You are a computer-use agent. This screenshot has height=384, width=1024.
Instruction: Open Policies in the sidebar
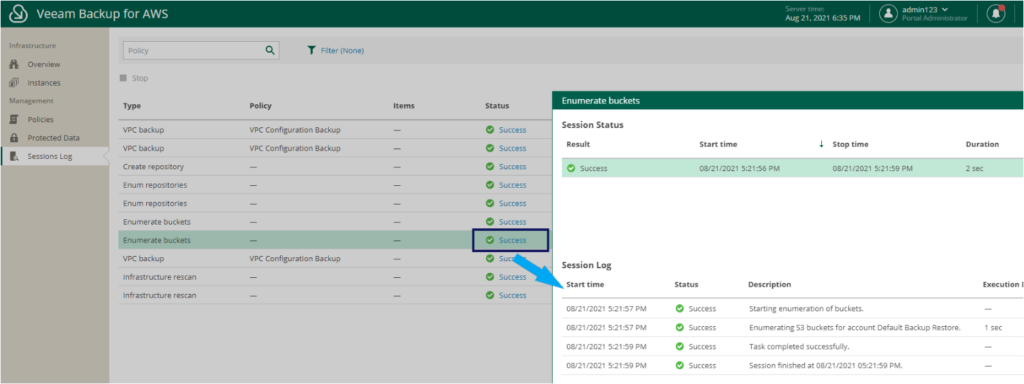(x=40, y=120)
